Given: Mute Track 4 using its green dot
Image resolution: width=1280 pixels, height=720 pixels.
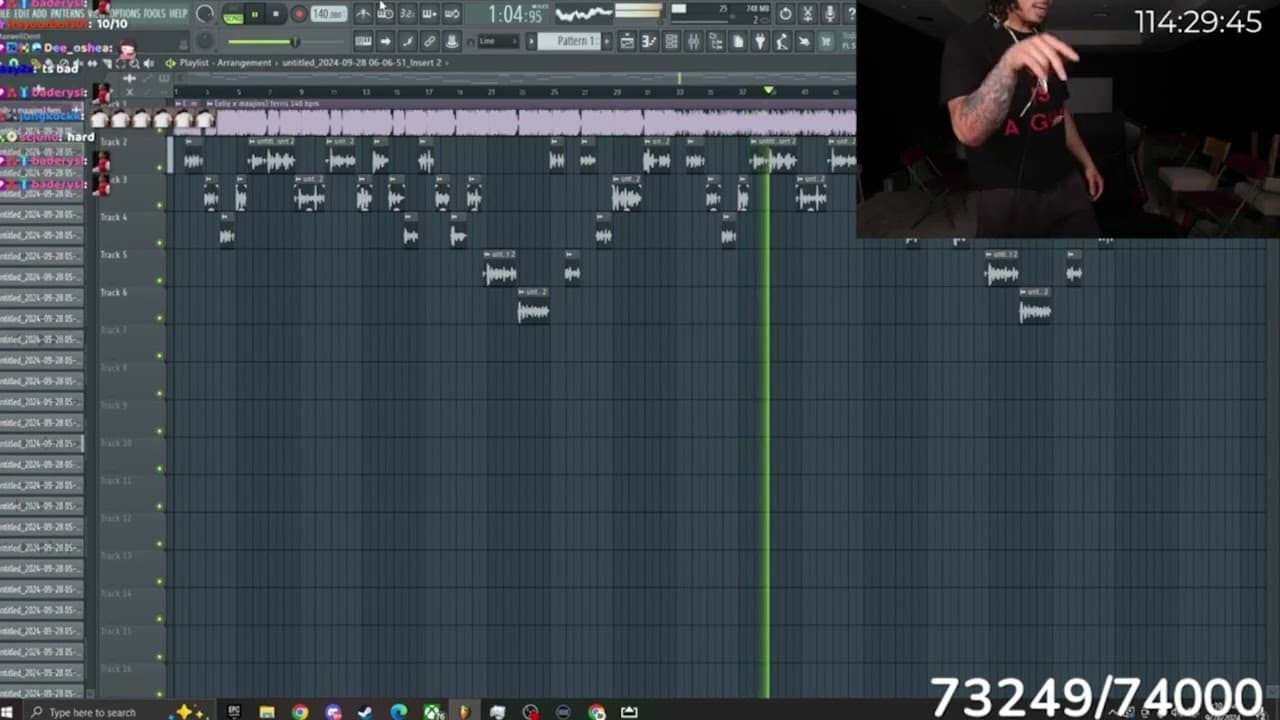Looking at the screenshot, I should tap(160, 243).
